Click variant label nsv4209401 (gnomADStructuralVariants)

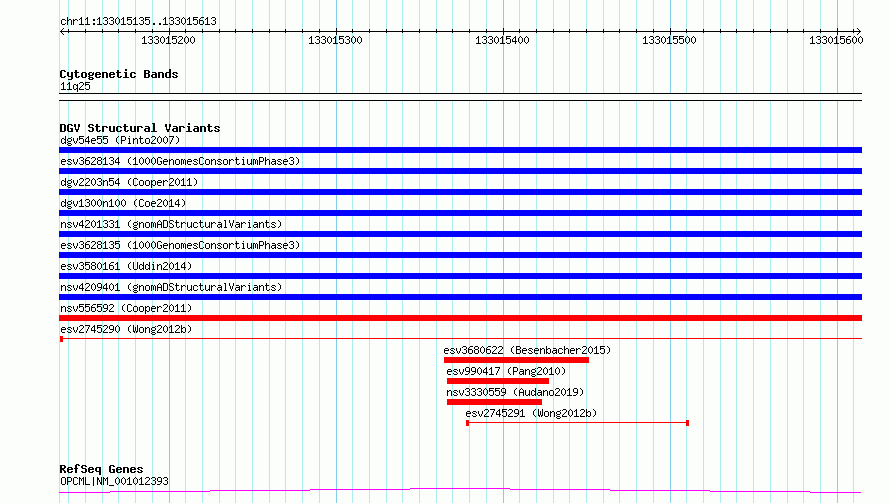pyautogui.click(x=171, y=287)
